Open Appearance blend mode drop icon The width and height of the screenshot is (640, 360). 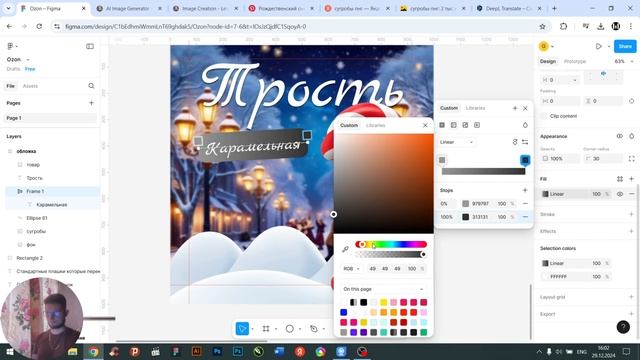tap(631, 136)
